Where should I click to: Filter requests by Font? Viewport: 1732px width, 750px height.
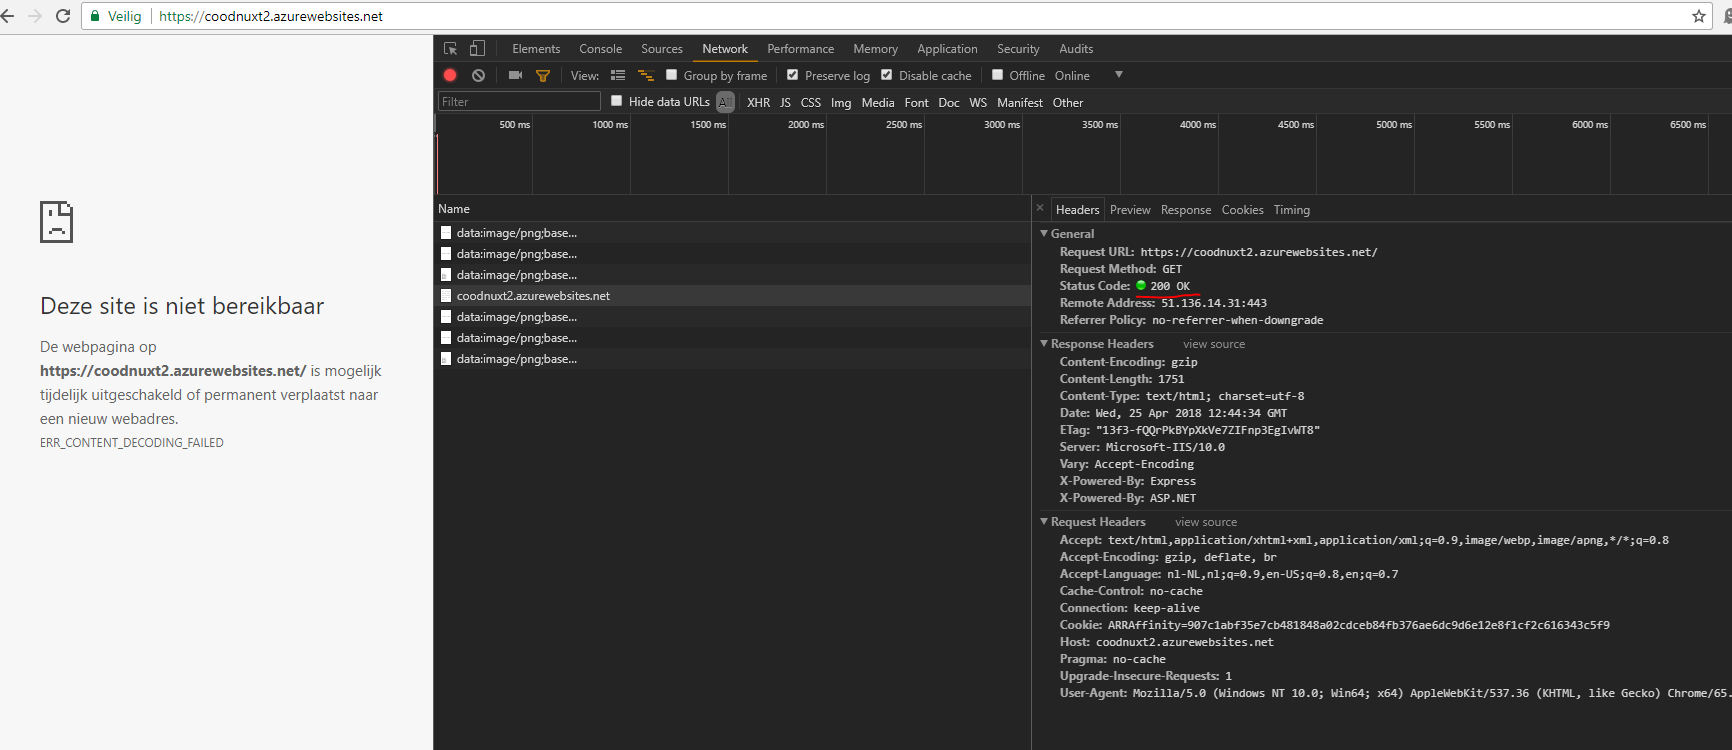pyautogui.click(x=916, y=102)
